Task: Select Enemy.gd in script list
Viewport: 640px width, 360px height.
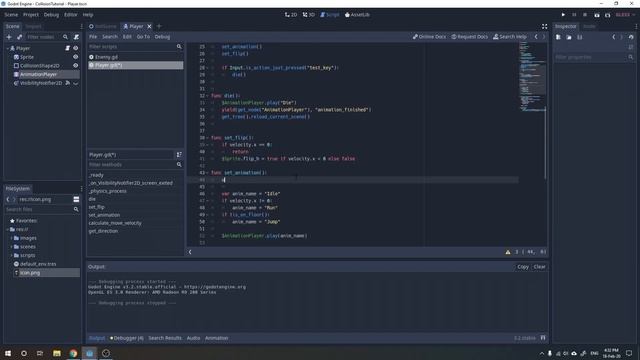Action: click(x=135, y=57)
